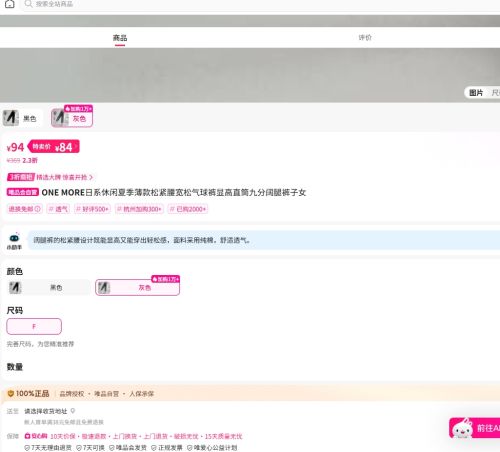Click the #已购2000+ tag
Viewport: 500px width, 452px height.
click(x=188, y=209)
